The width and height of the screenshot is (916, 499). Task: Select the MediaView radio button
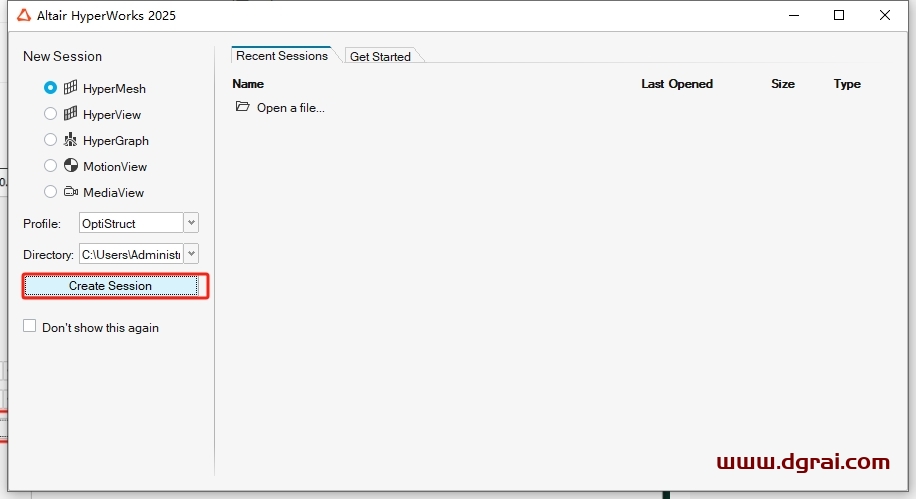point(50,192)
